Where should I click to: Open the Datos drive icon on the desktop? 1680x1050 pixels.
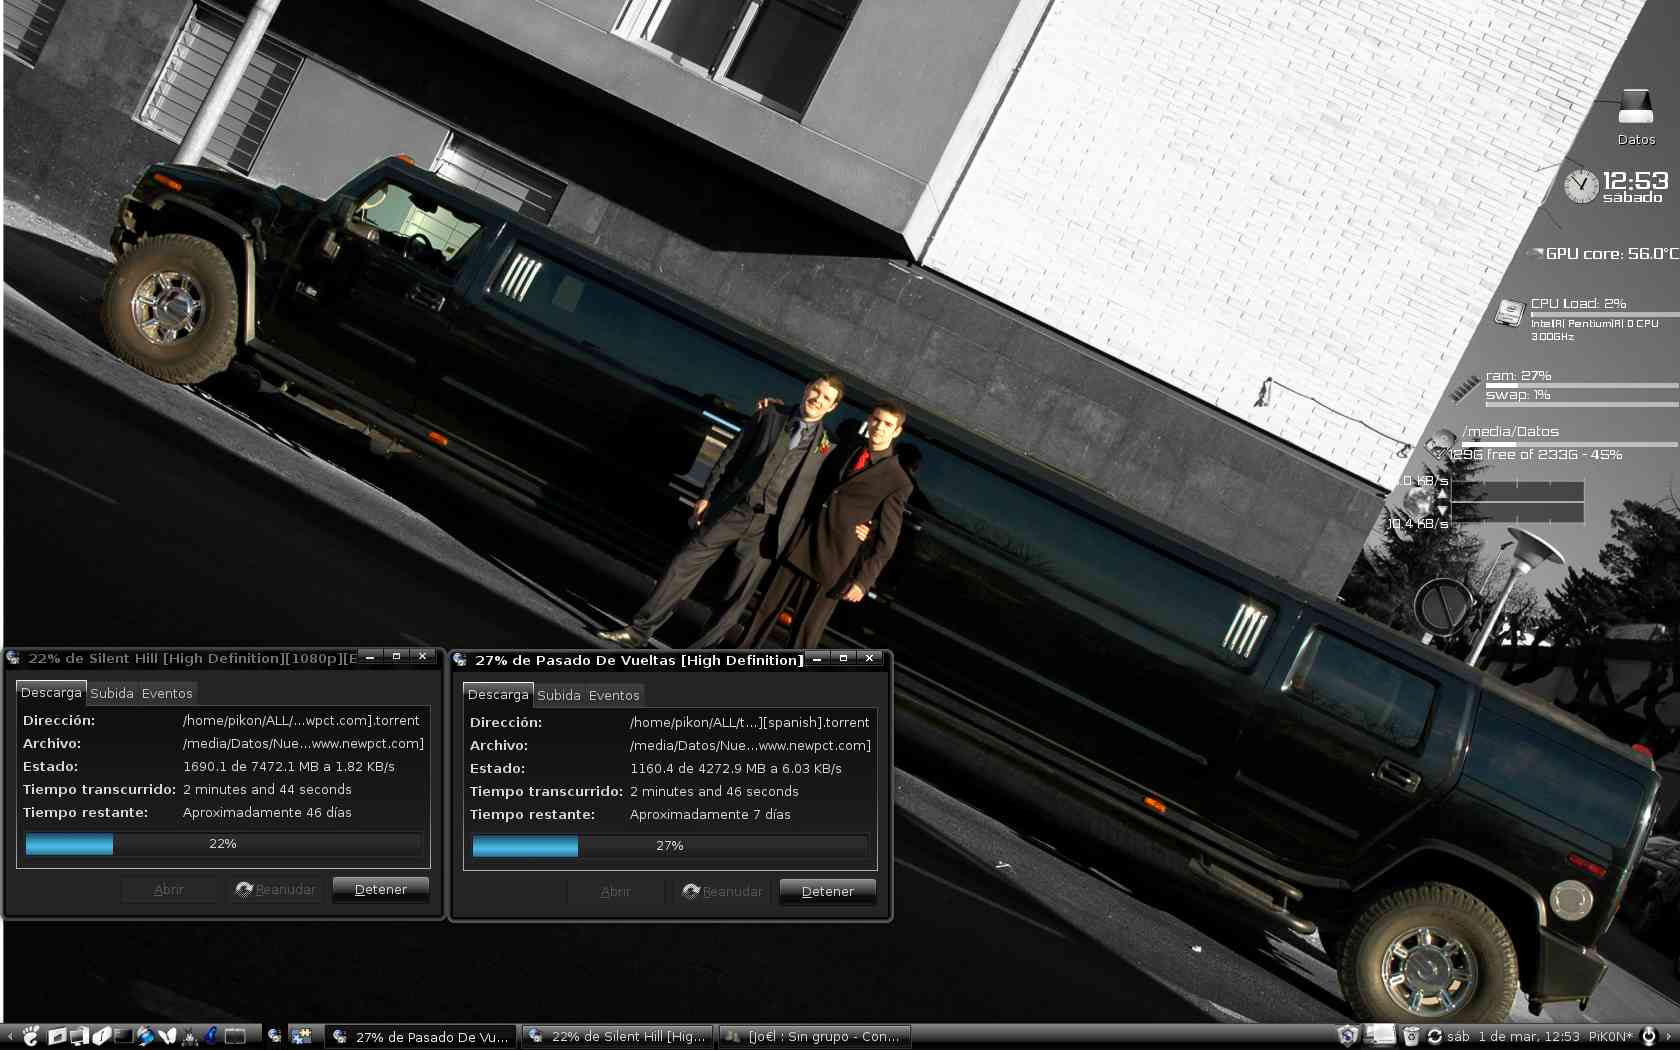coord(1636,106)
